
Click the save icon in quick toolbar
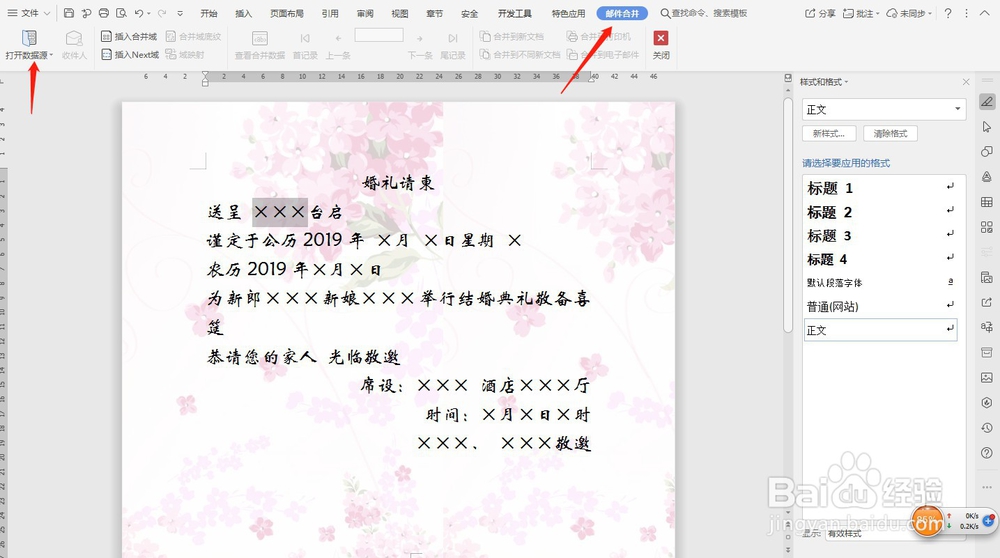point(69,13)
